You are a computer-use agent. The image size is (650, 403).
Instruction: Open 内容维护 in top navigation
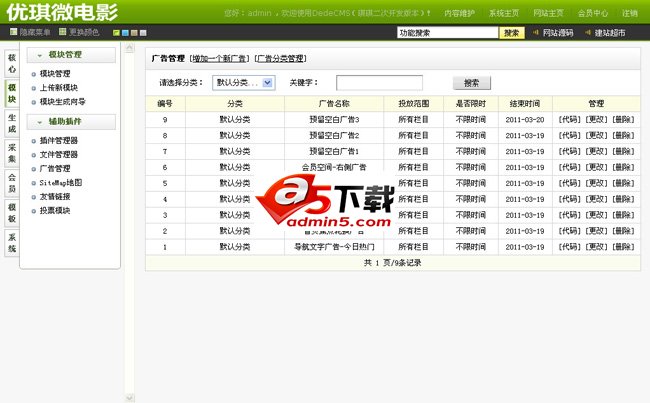point(459,13)
